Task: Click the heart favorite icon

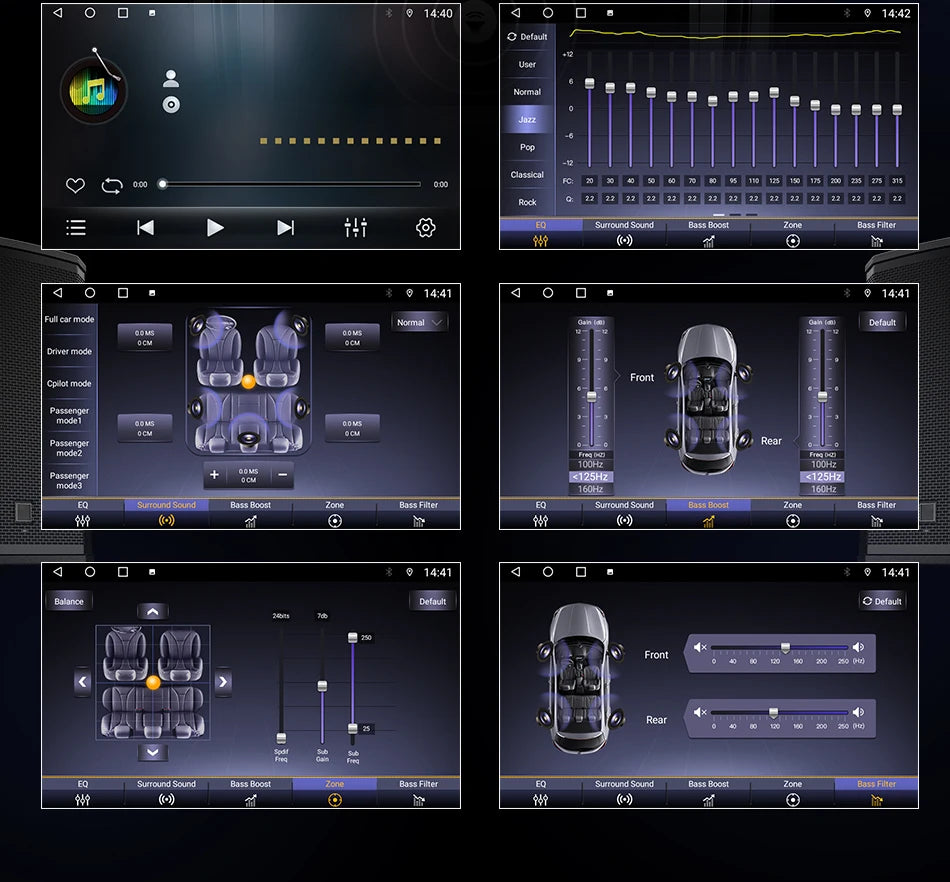Action: [75, 185]
